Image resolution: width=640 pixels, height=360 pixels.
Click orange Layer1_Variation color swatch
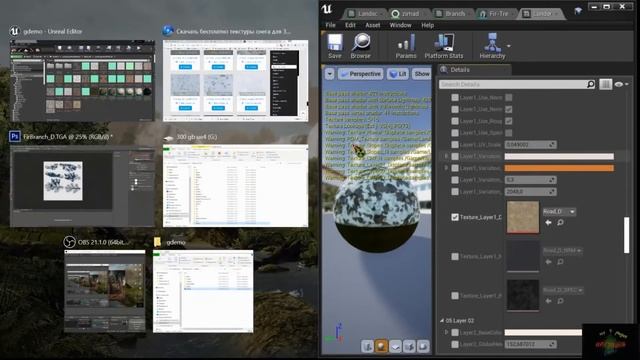click(x=559, y=168)
